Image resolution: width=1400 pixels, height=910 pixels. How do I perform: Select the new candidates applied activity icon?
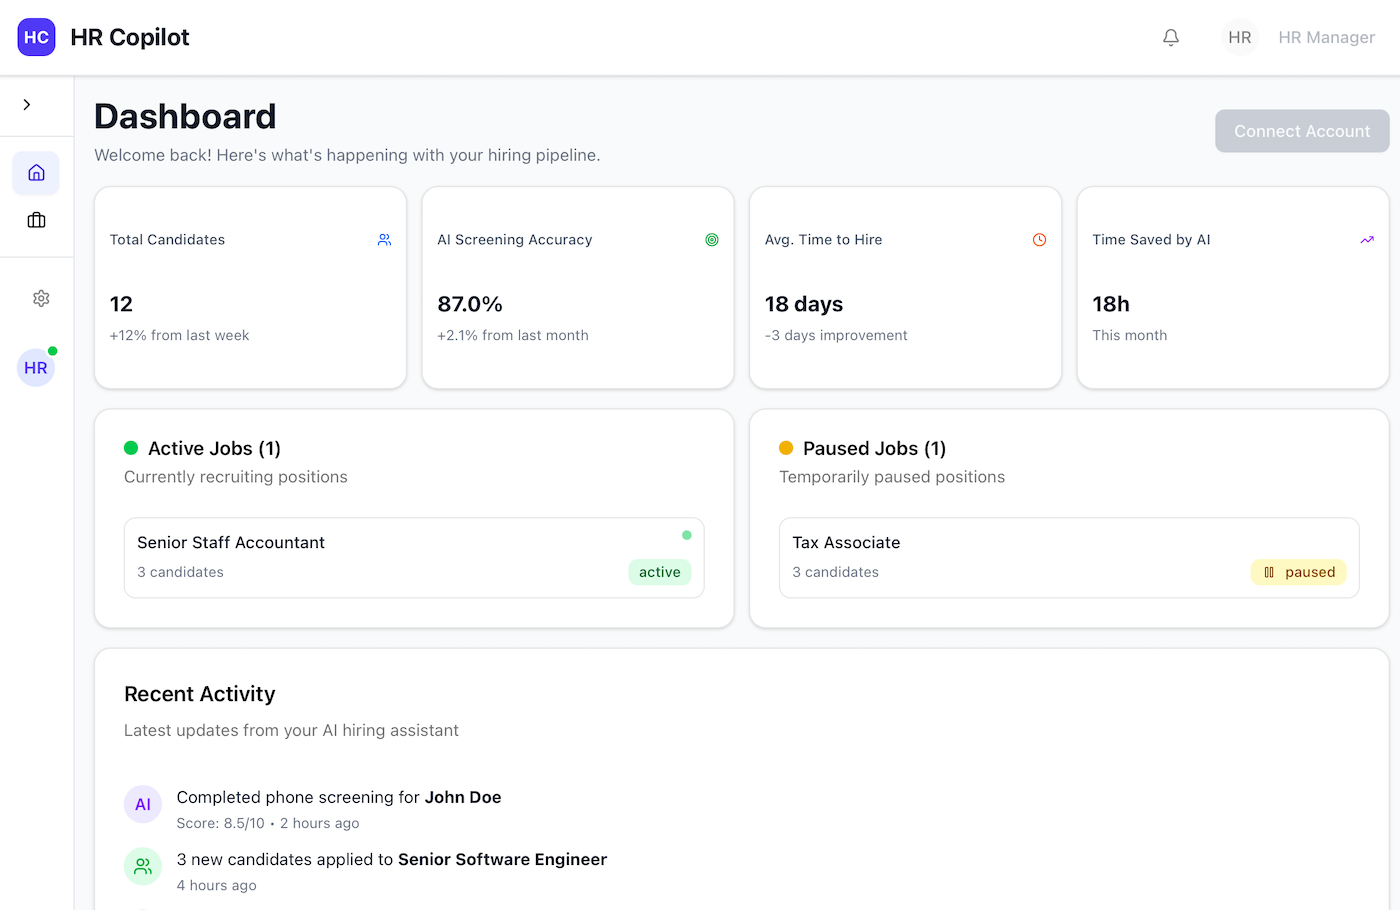pos(143,866)
